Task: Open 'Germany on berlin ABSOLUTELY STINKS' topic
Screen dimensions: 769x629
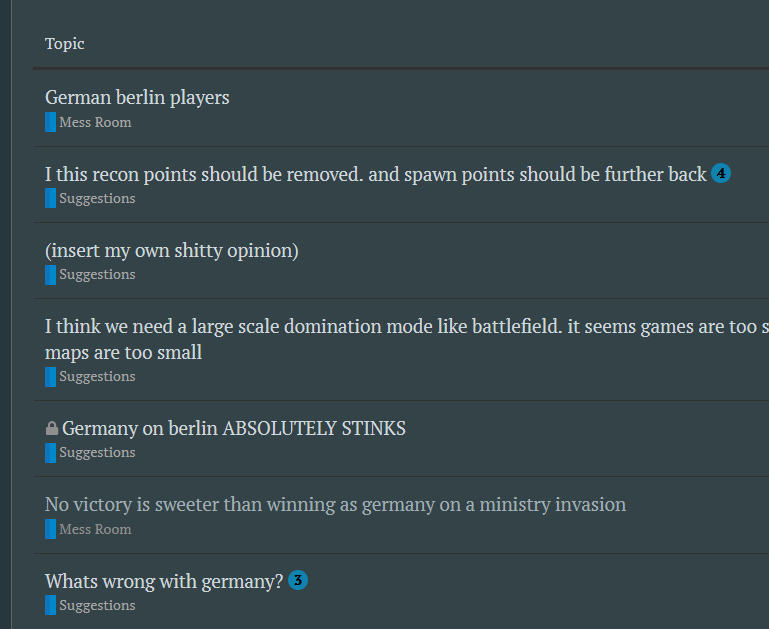Action: (233, 428)
